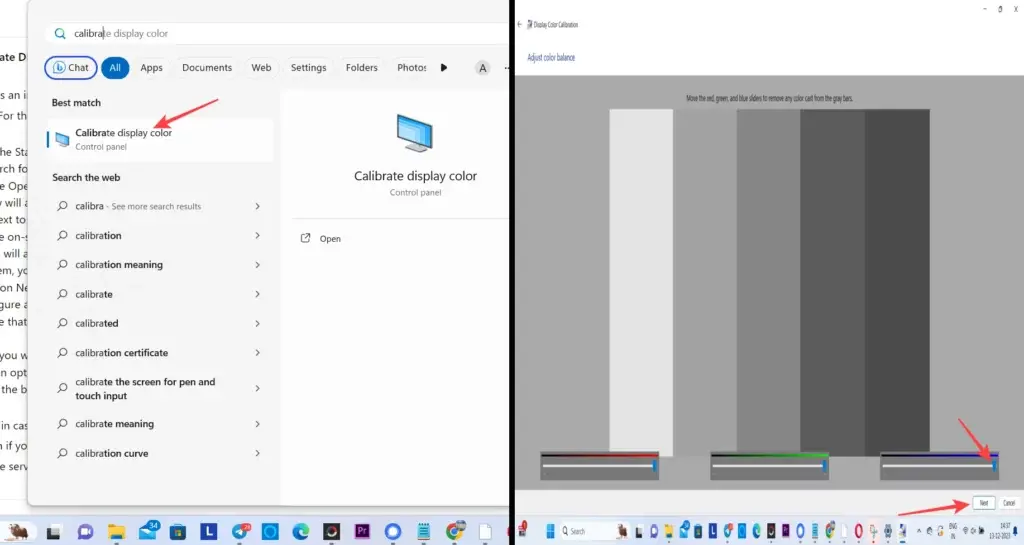Open DaVinci Resolve from the left taskbar

point(331,532)
